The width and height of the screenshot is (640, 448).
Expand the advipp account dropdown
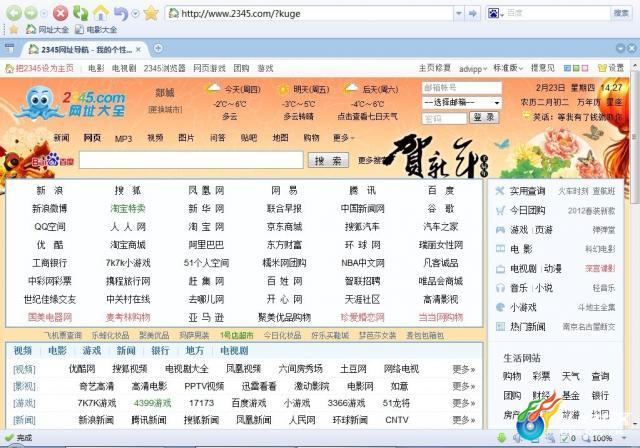pyautogui.click(x=473, y=69)
